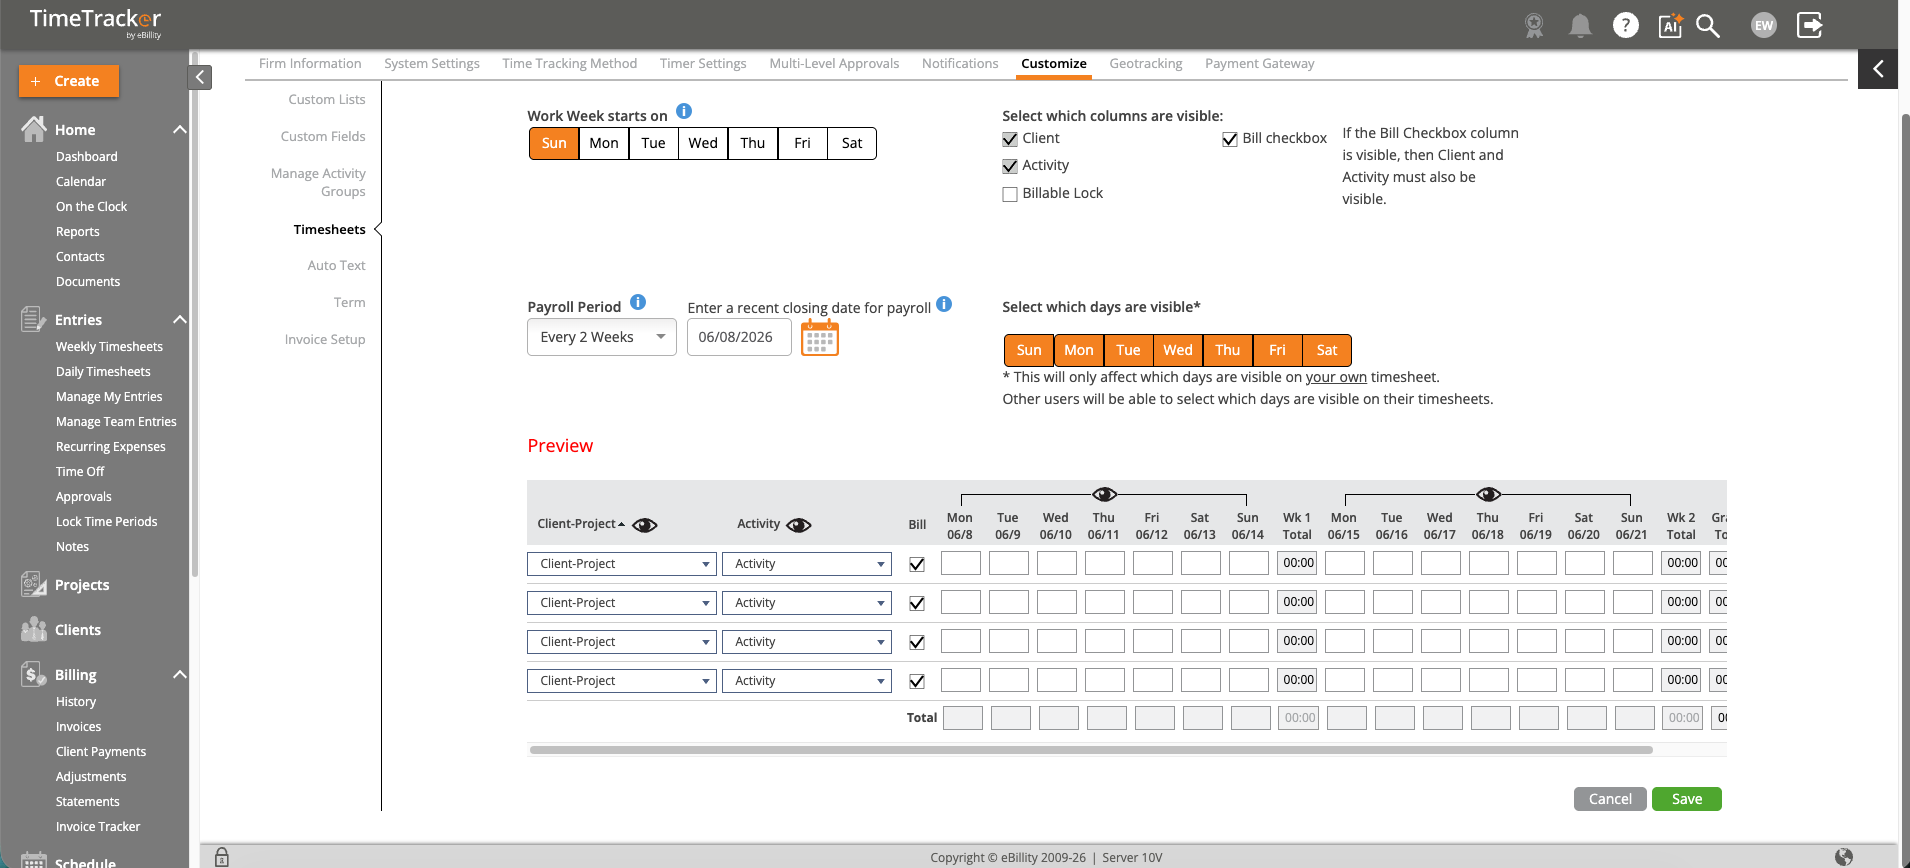The width and height of the screenshot is (1910, 868).
Task: Click the Projects sidebar icon
Action: tap(34, 584)
